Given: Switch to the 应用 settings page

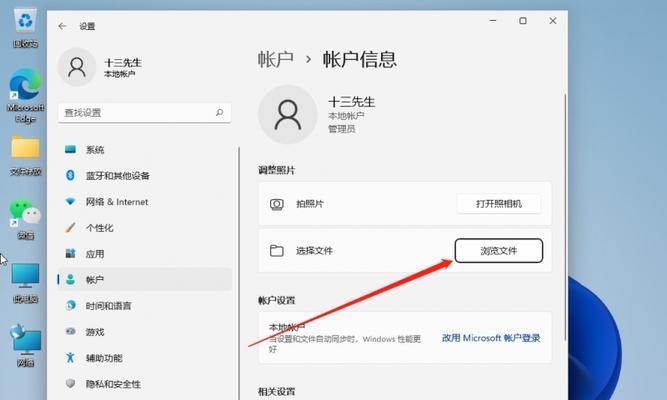Looking at the screenshot, I should 145,254.
